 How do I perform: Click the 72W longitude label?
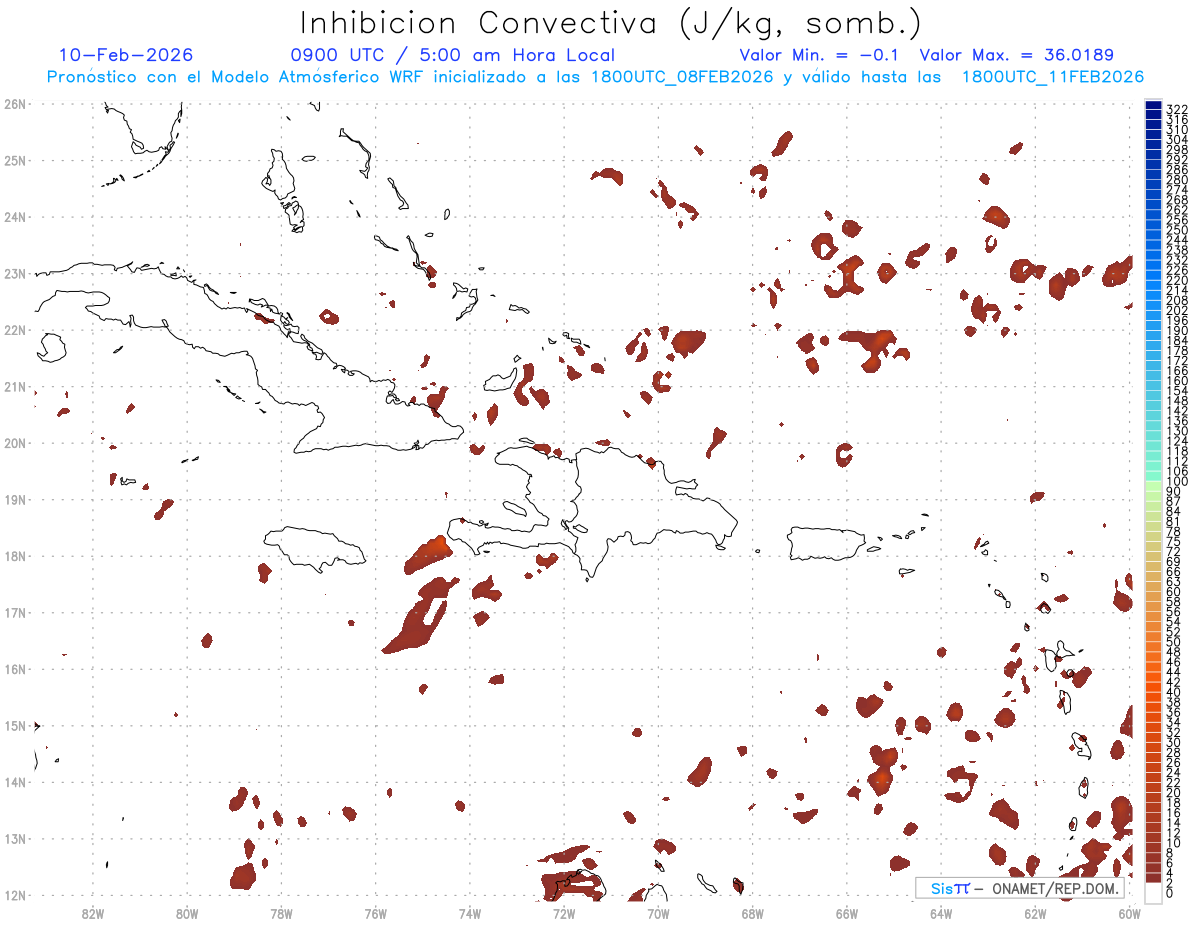pyautogui.click(x=564, y=913)
